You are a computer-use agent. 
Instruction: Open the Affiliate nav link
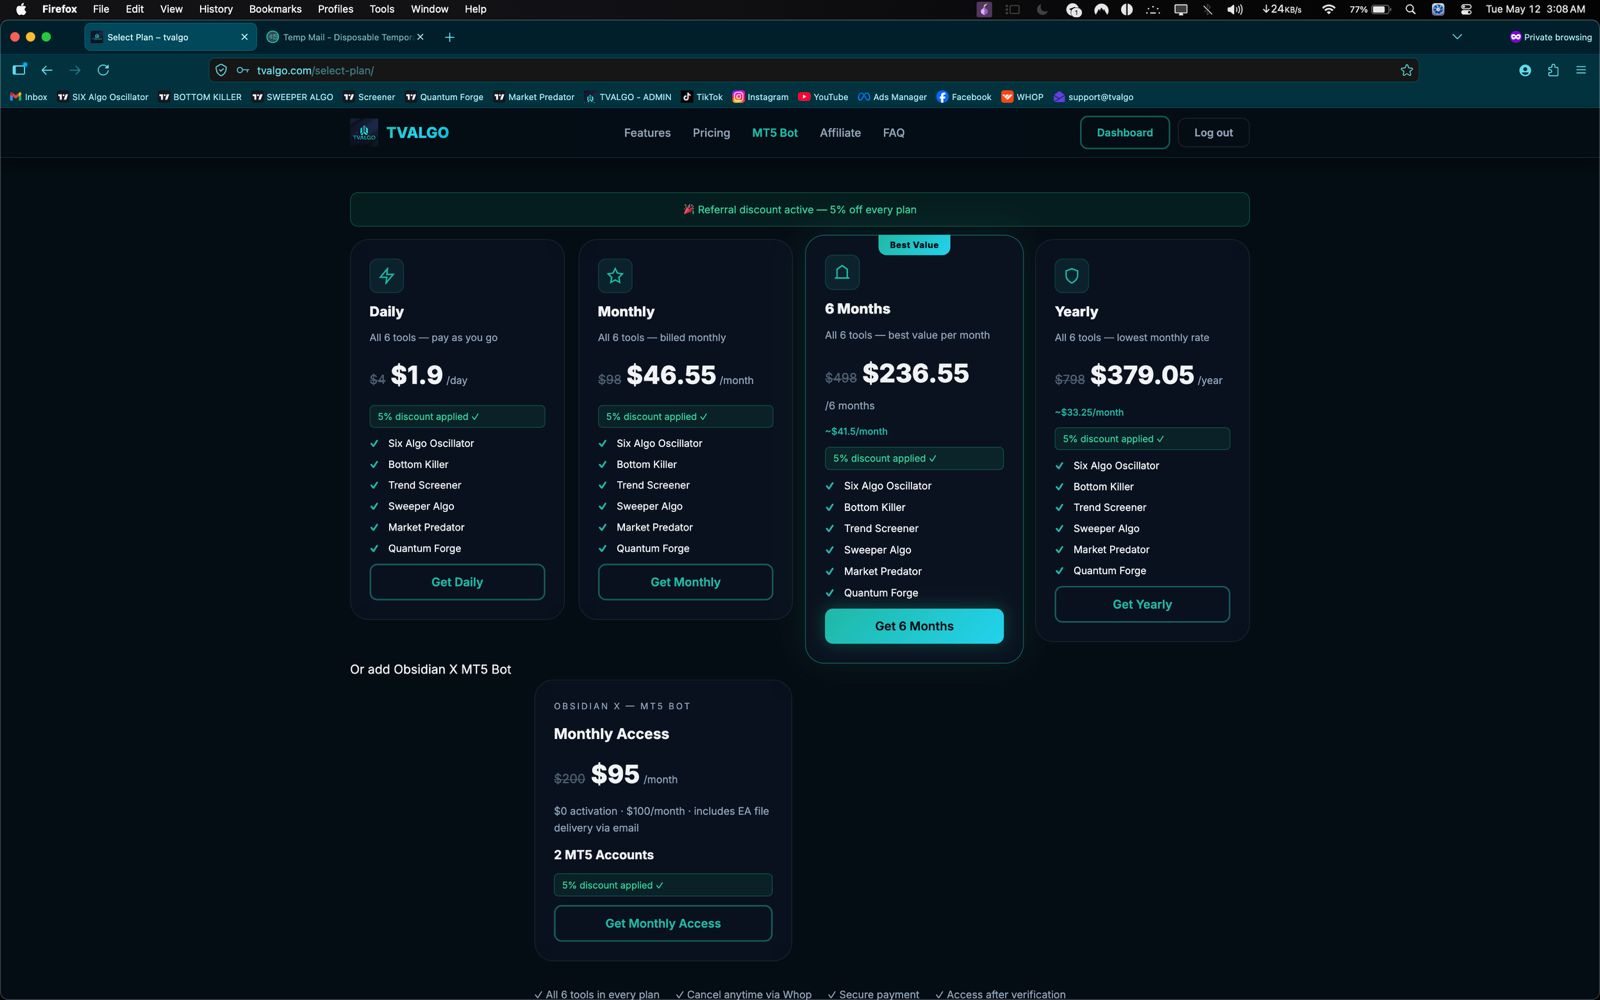coord(840,132)
